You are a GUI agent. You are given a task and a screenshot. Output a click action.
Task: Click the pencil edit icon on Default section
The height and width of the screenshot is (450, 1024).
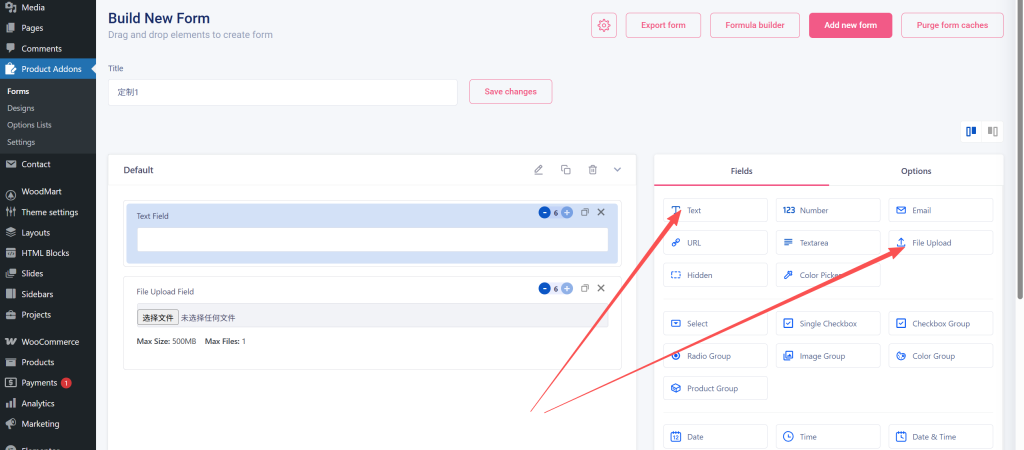(539, 170)
